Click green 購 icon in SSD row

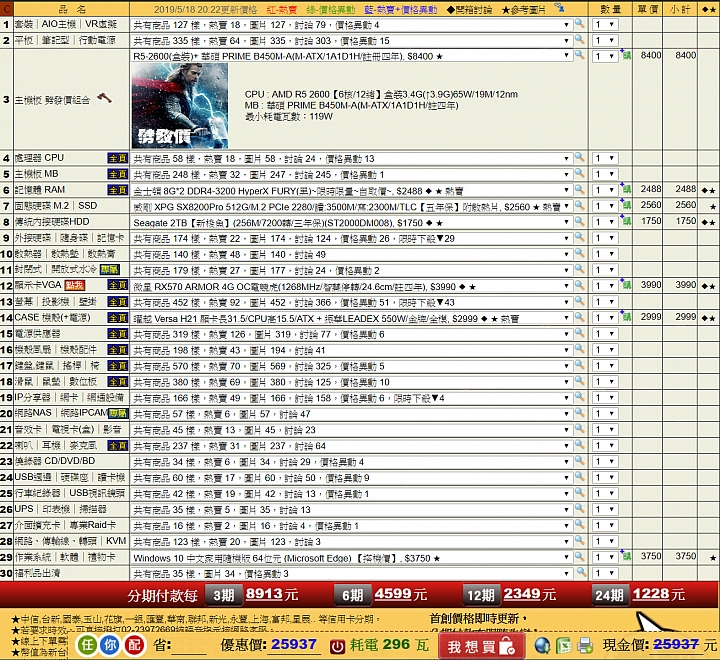(625, 205)
